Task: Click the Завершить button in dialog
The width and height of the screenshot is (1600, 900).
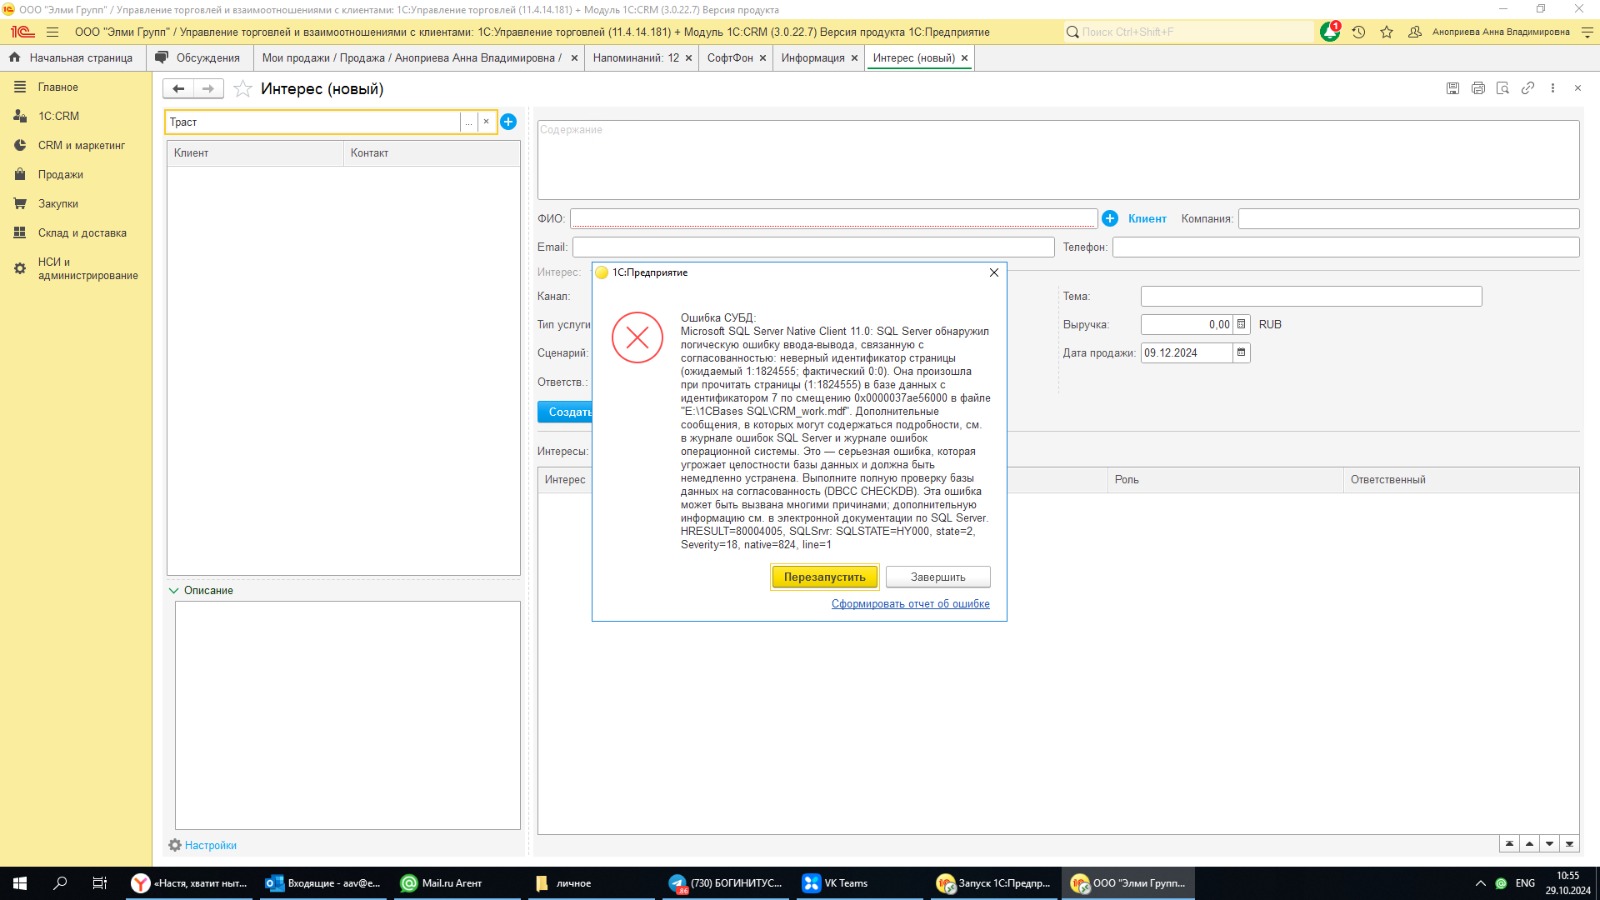Action: click(937, 577)
